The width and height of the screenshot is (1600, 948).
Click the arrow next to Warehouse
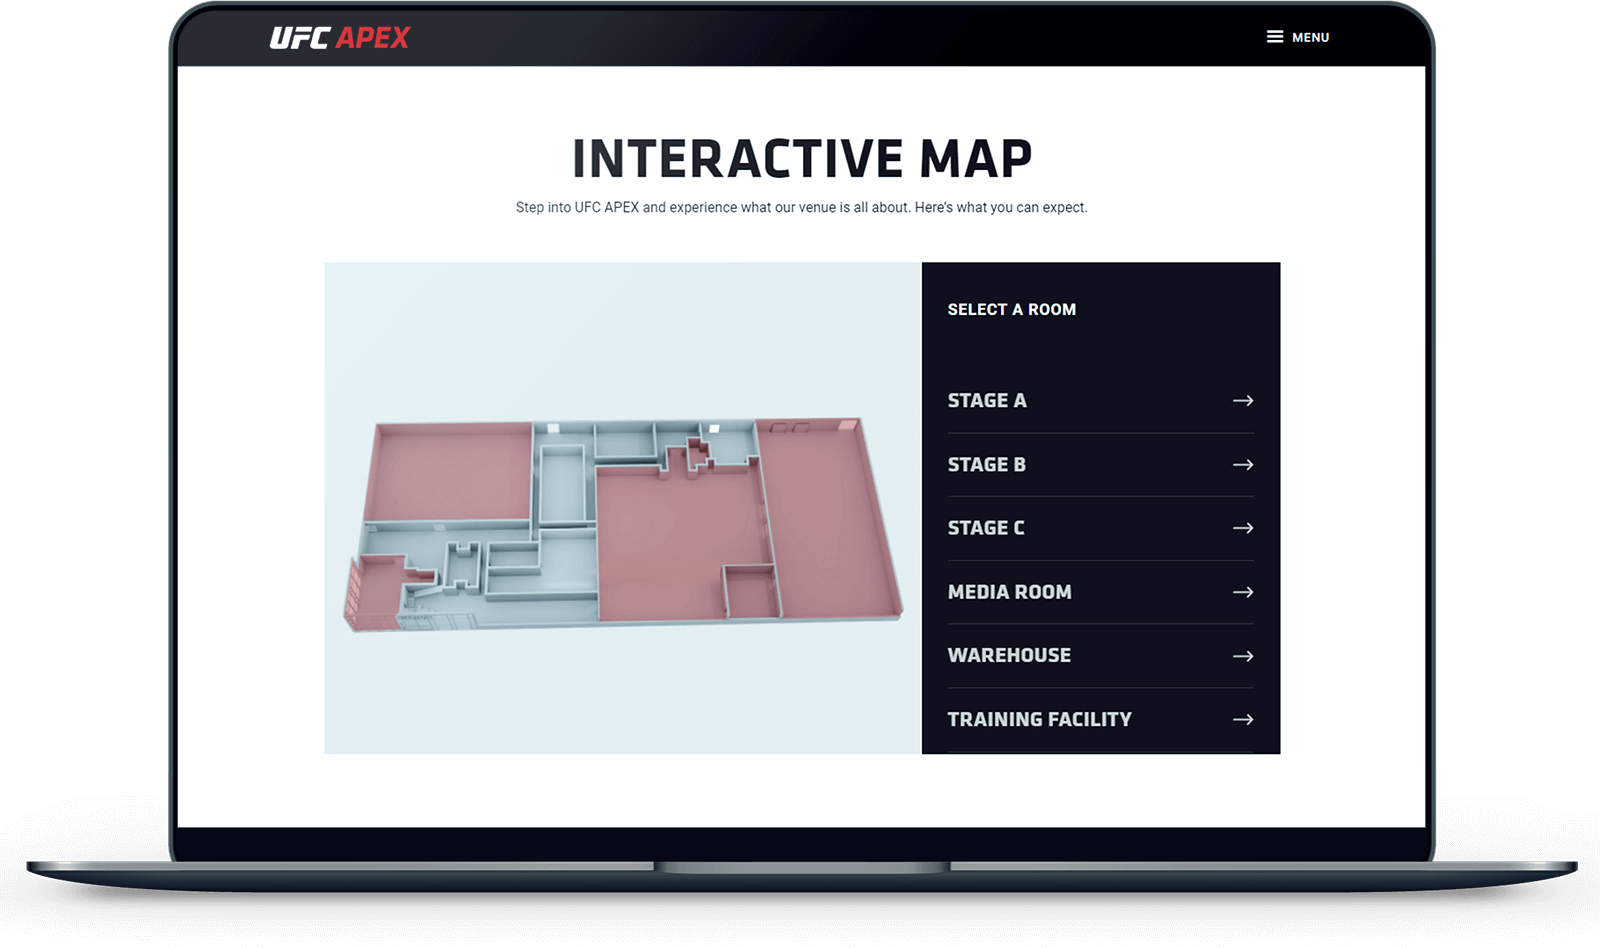click(1243, 656)
